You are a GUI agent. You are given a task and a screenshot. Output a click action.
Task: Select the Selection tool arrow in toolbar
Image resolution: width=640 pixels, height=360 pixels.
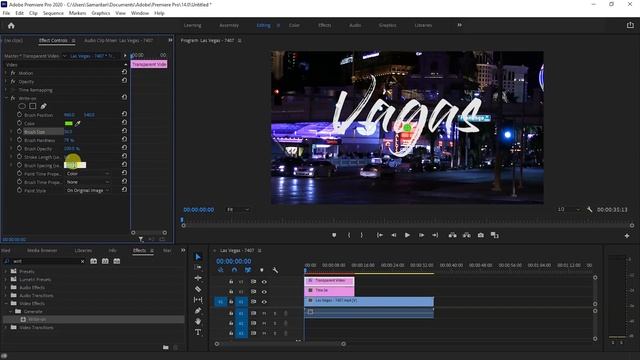coord(198,257)
